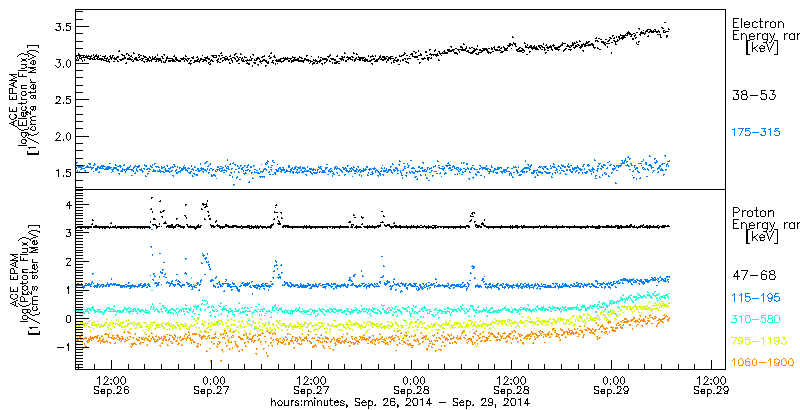800x410 pixels.
Task: Click the "0:00 Sep.27" time axis label
Action: click(211, 386)
